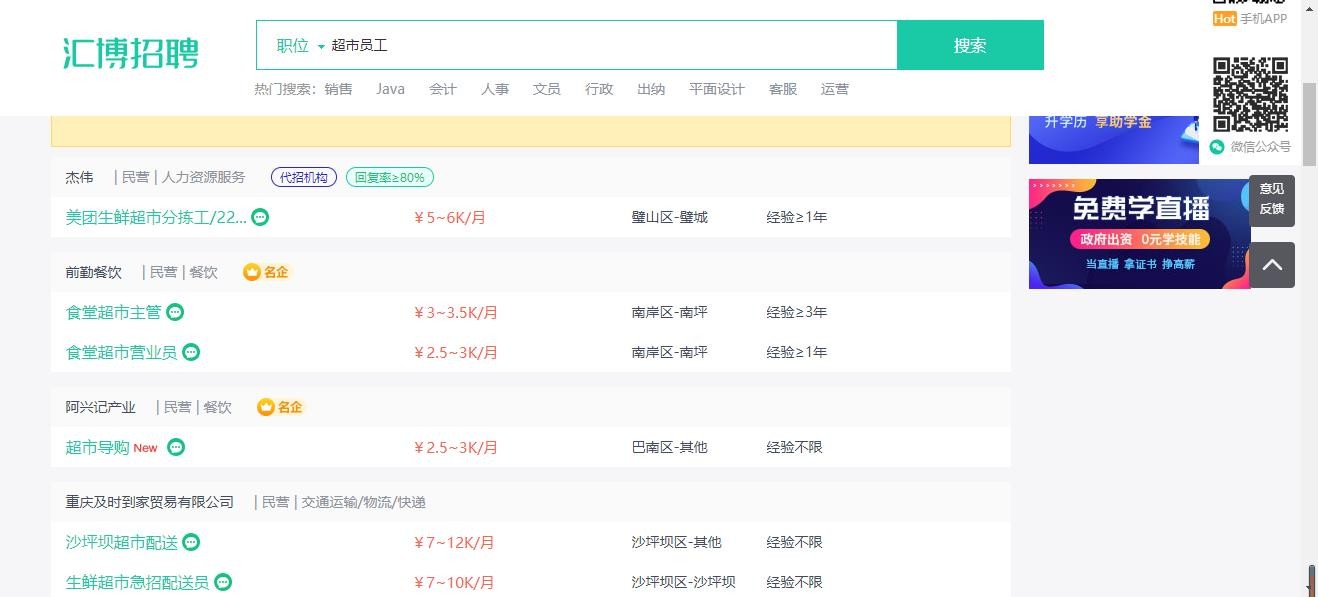
Task: Click 经验≥3年 text
Action: [x=797, y=312]
